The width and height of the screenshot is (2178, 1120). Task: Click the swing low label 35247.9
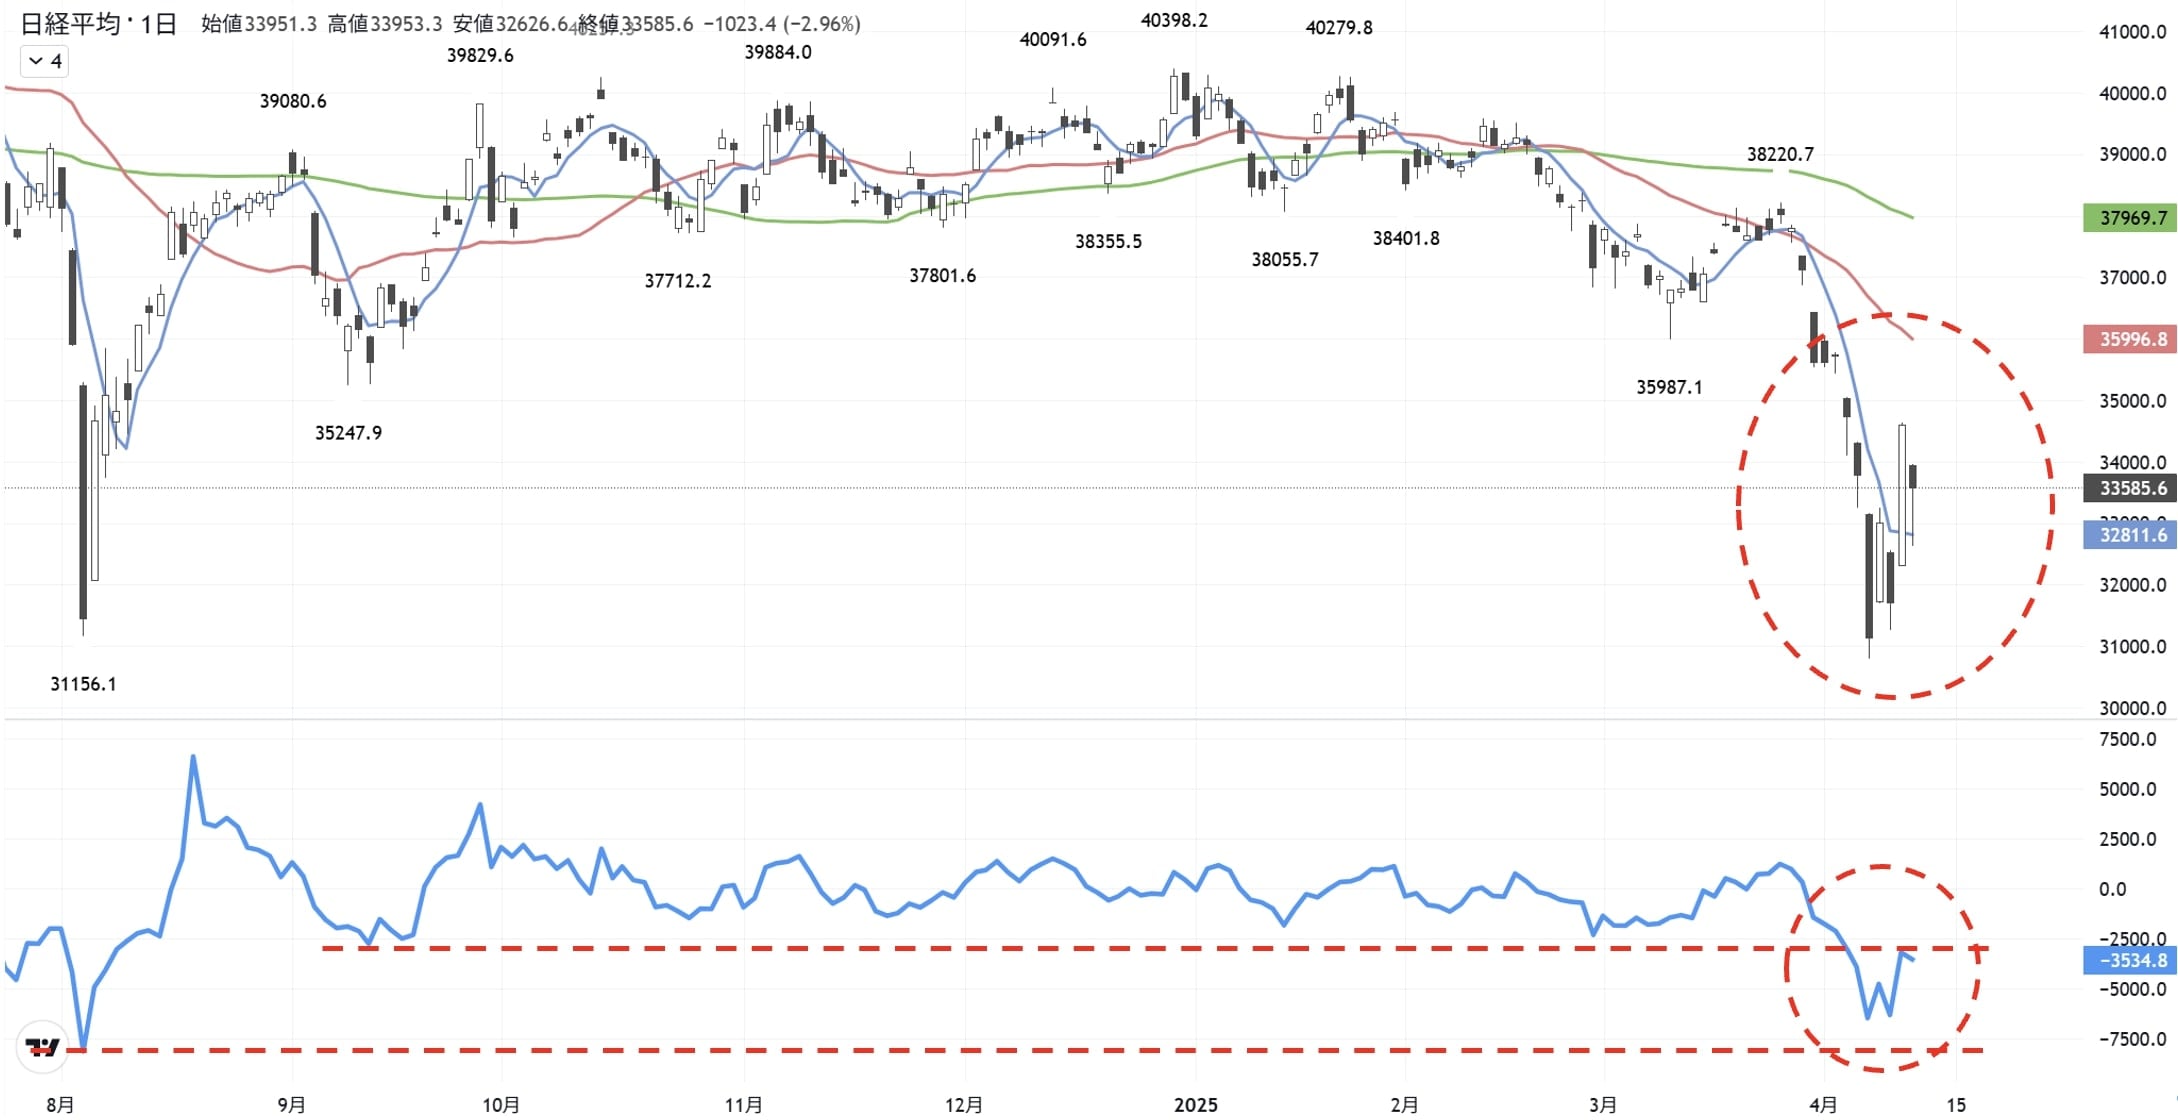[x=348, y=433]
